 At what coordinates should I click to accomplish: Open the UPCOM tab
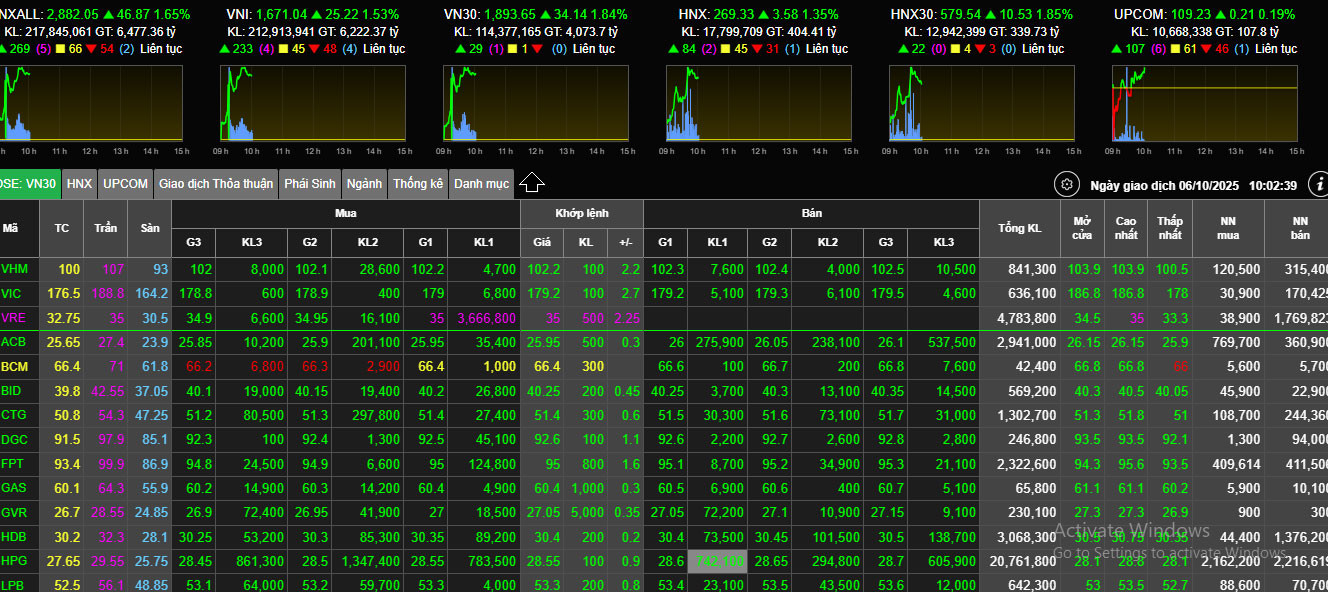125,184
